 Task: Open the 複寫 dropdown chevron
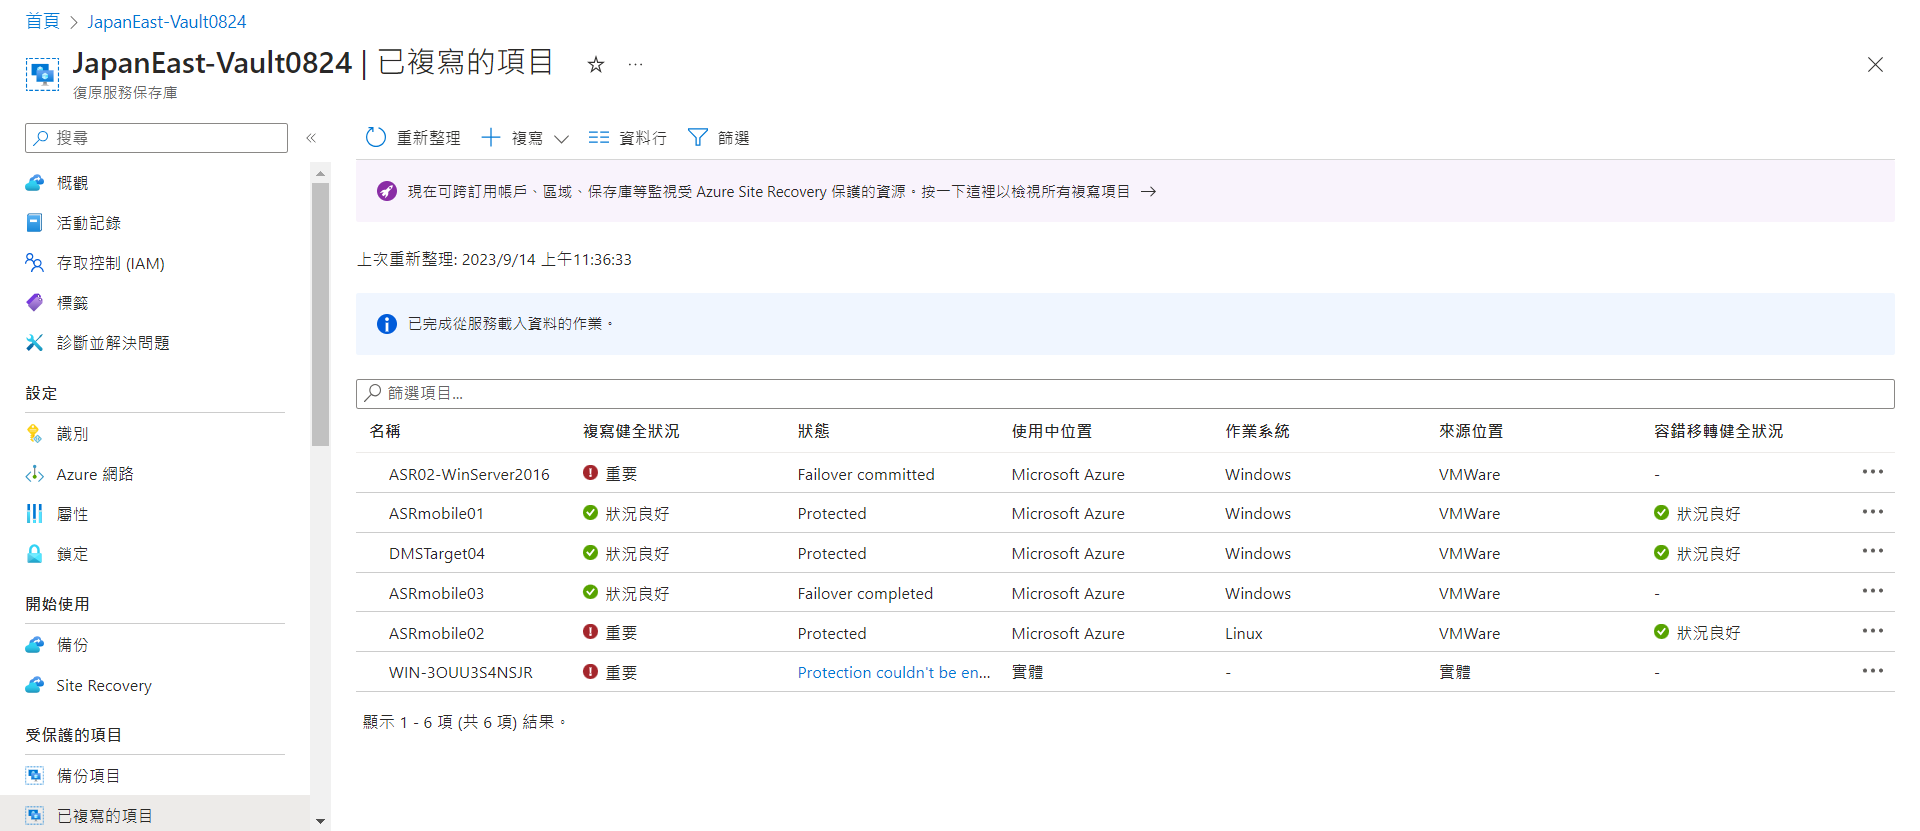[x=561, y=138]
